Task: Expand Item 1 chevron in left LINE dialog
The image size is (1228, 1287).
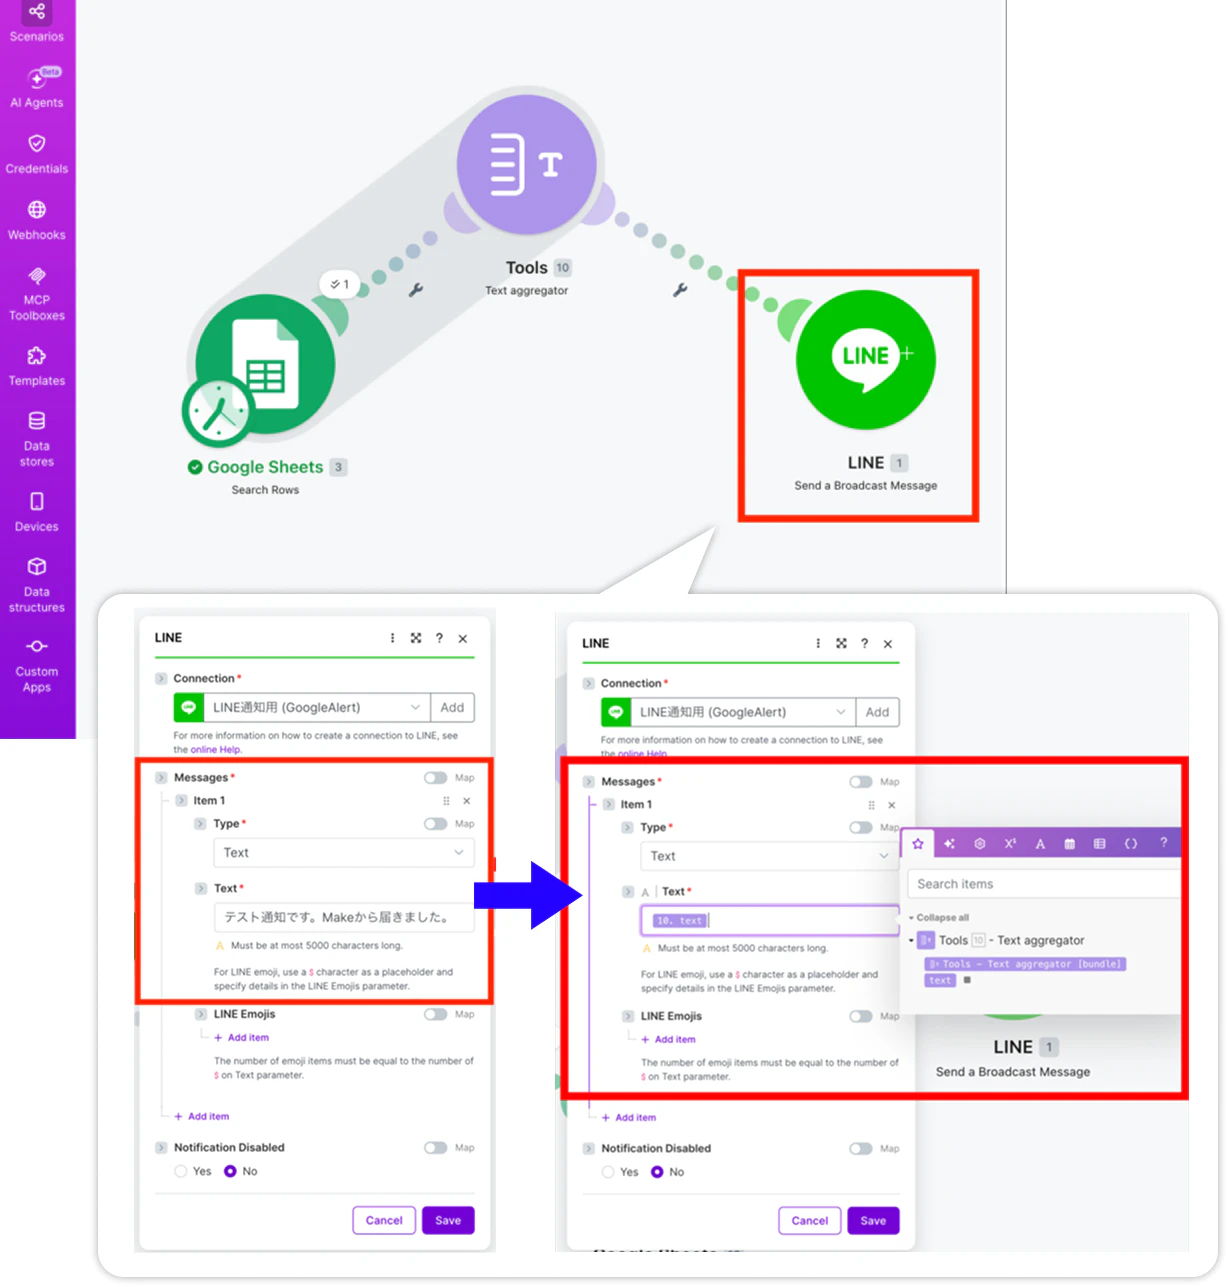Action: point(181,801)
